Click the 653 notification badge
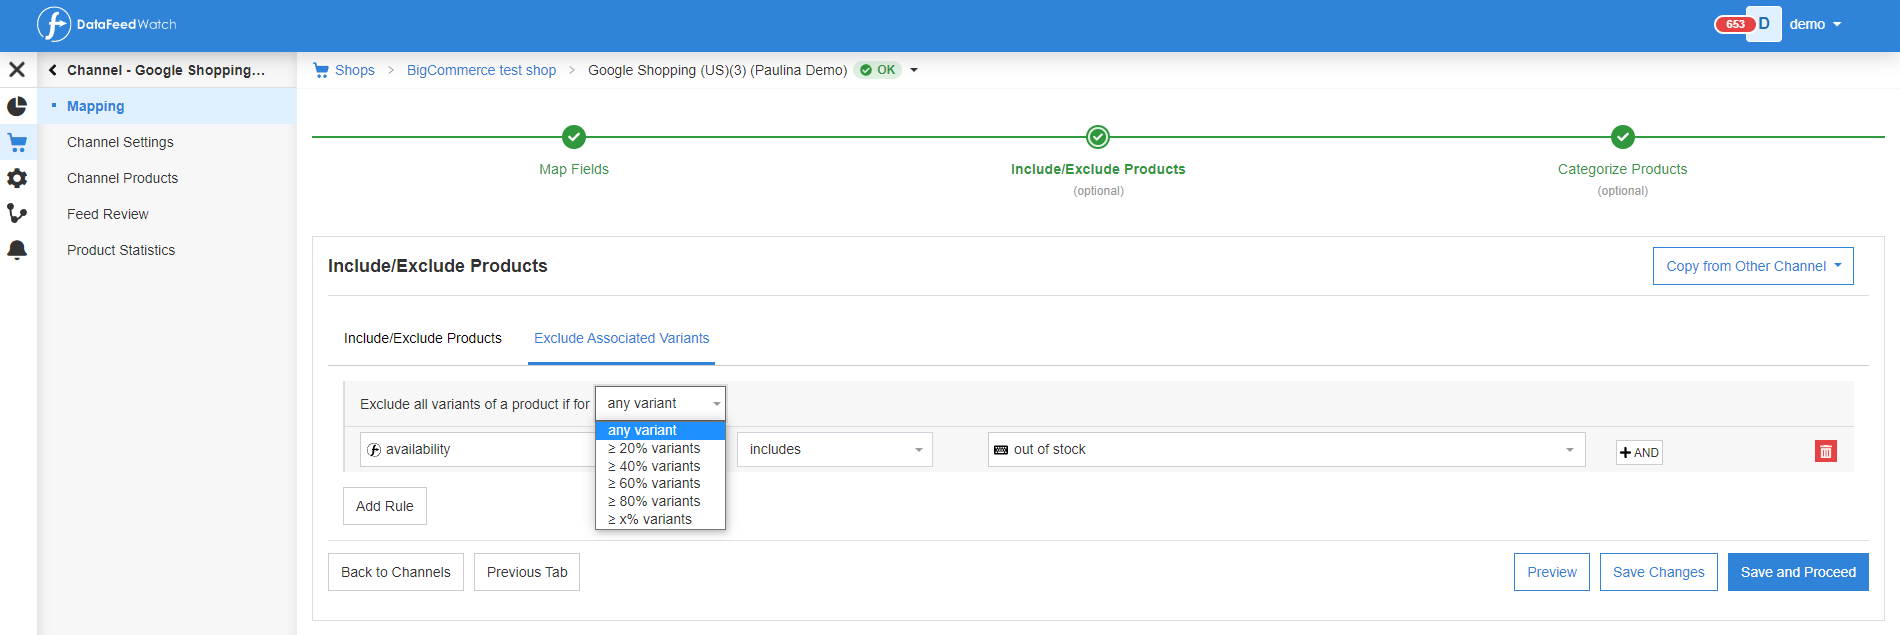Image resolution: width=1900 pixels, height=635 pixels. pyautogui.click(x=1734, y=24)
